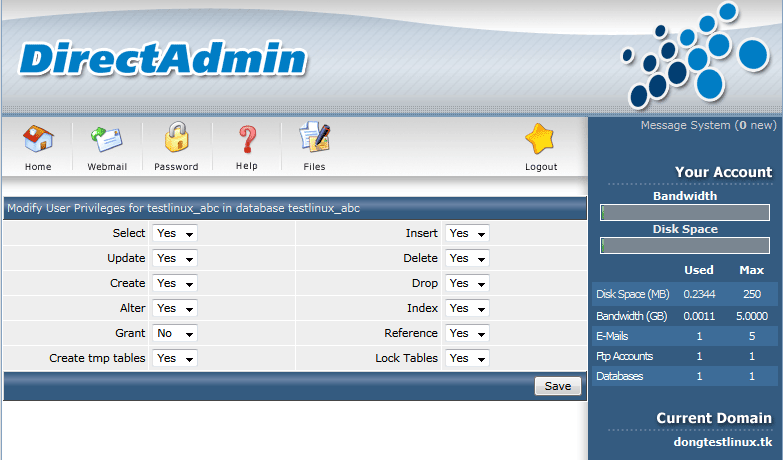Open the Alter privilege dropdown
Image resolution: width=783 pixels, height=460 pixels.
[x=175, y=308]
